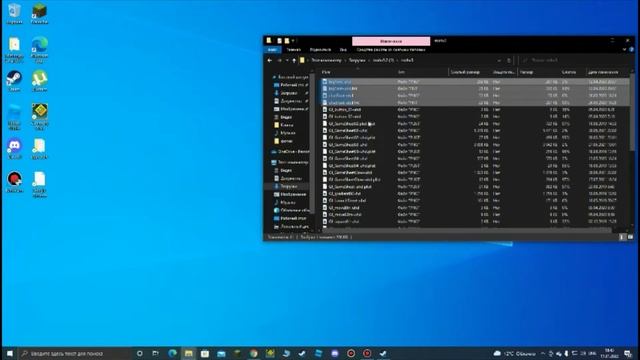640x360 pixels.
Task: Show hidden system tray icons
Action: [543, 353]
